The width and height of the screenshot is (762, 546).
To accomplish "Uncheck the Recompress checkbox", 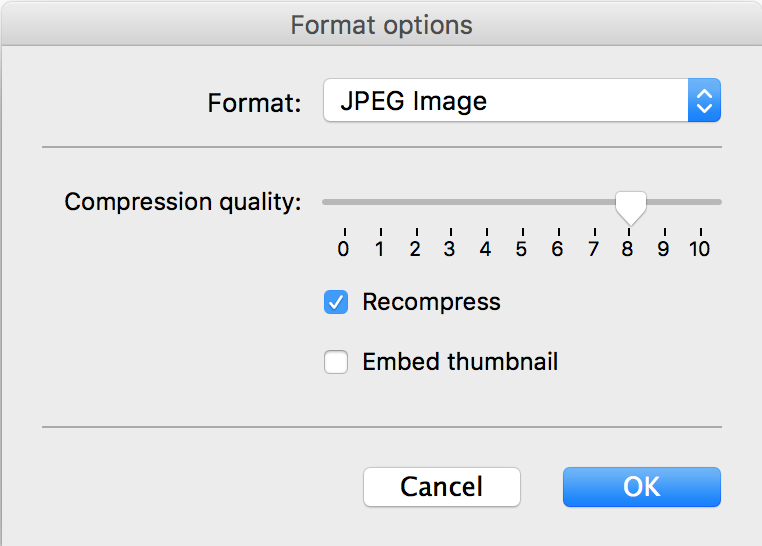I will point(336,302).
